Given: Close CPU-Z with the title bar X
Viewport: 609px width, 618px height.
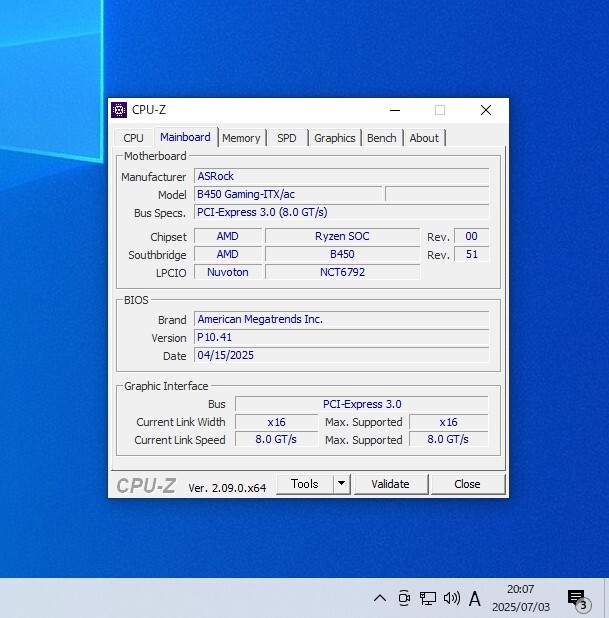Looking at the screenshot, I should 486,110.
